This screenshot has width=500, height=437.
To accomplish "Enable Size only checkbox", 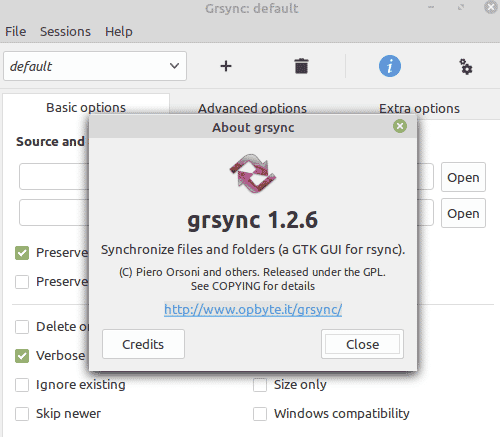I will pos(260,385).
